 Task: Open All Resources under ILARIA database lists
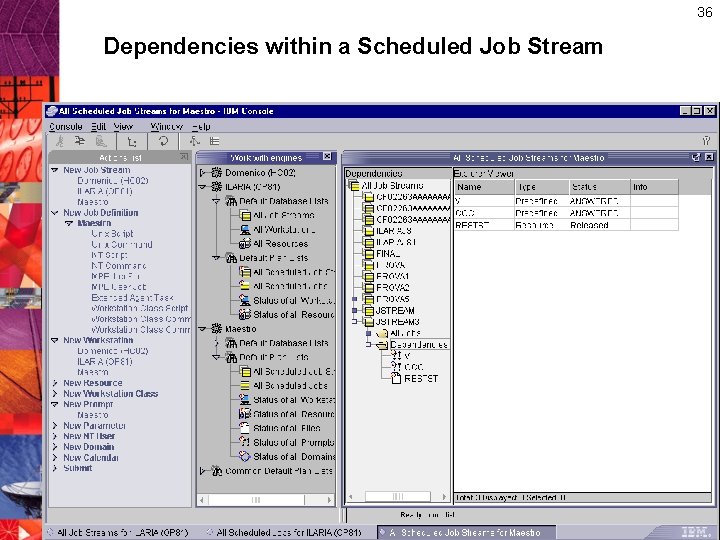pos(281,244)
